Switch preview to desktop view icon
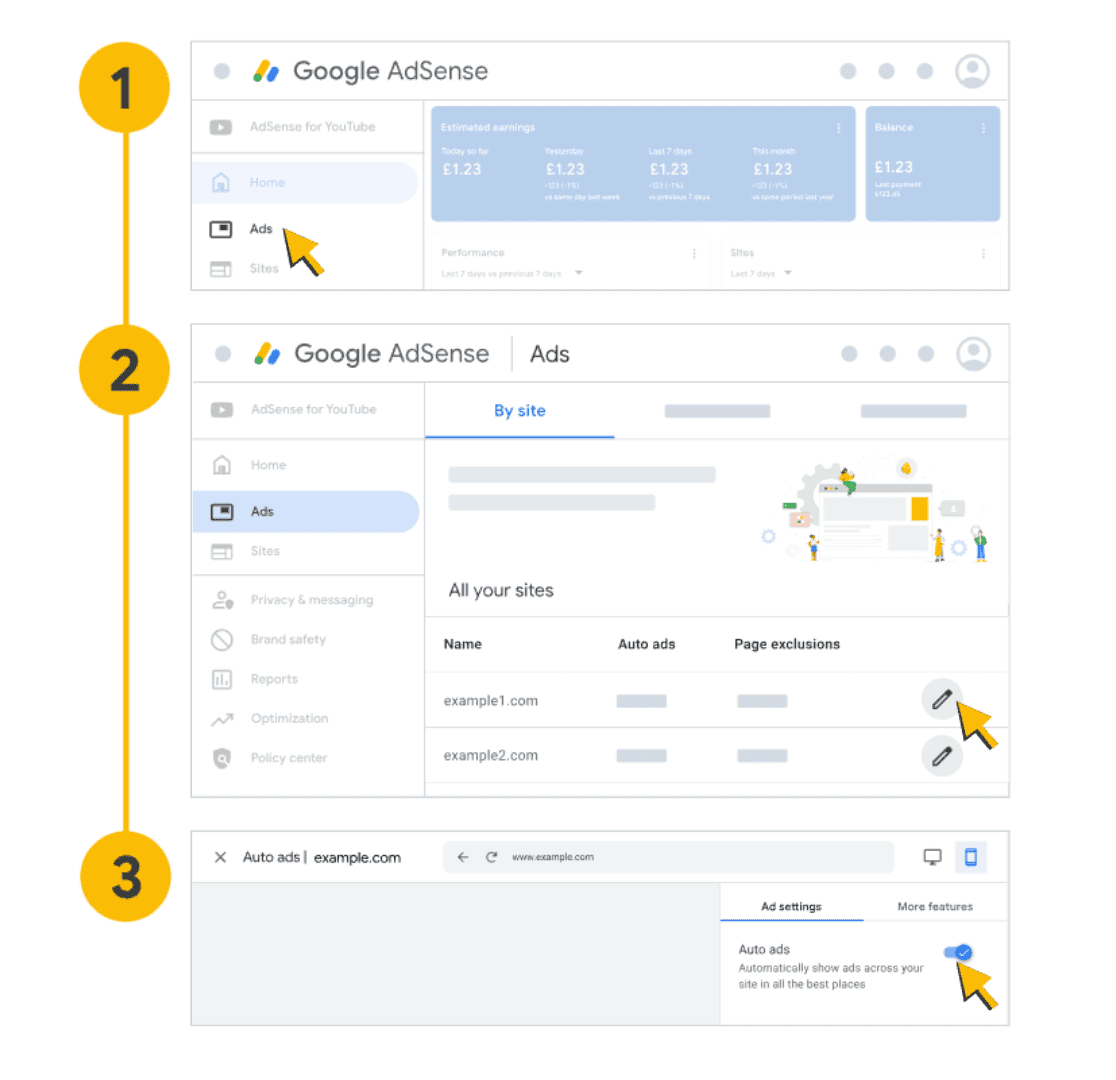 point(932,857)
